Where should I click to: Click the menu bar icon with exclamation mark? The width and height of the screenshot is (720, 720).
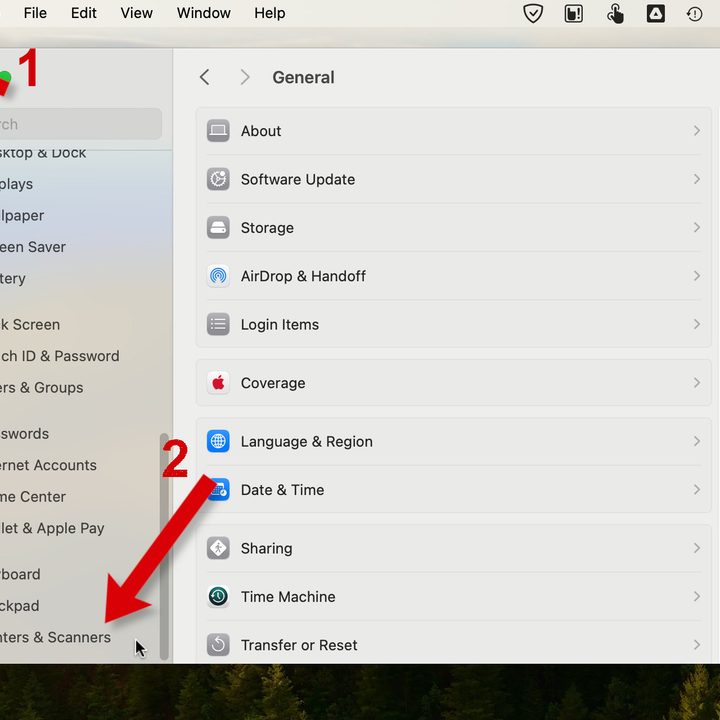574,13
